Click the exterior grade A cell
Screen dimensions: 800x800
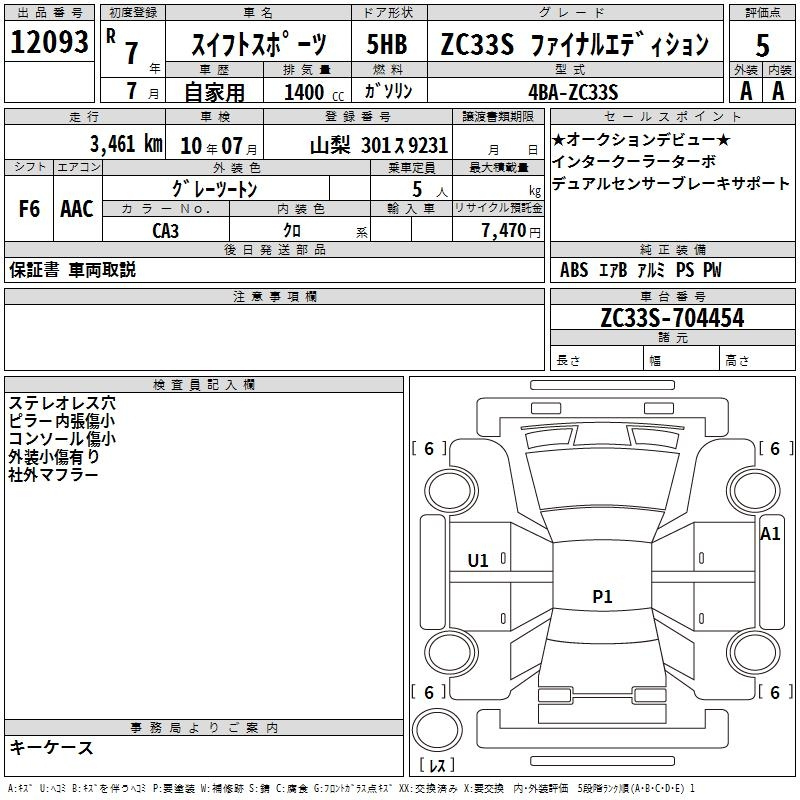tap(745, 91)
